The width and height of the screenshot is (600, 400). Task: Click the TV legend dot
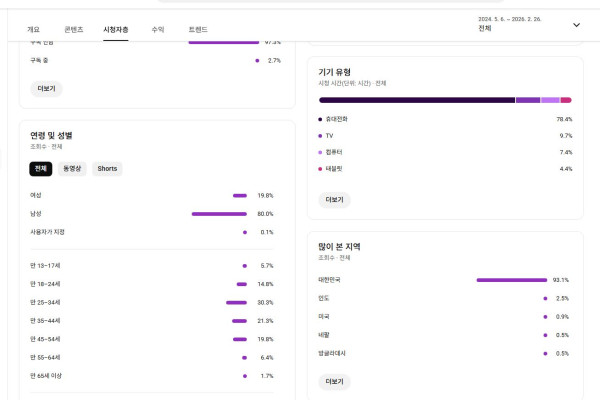click(x=320, y=135)
